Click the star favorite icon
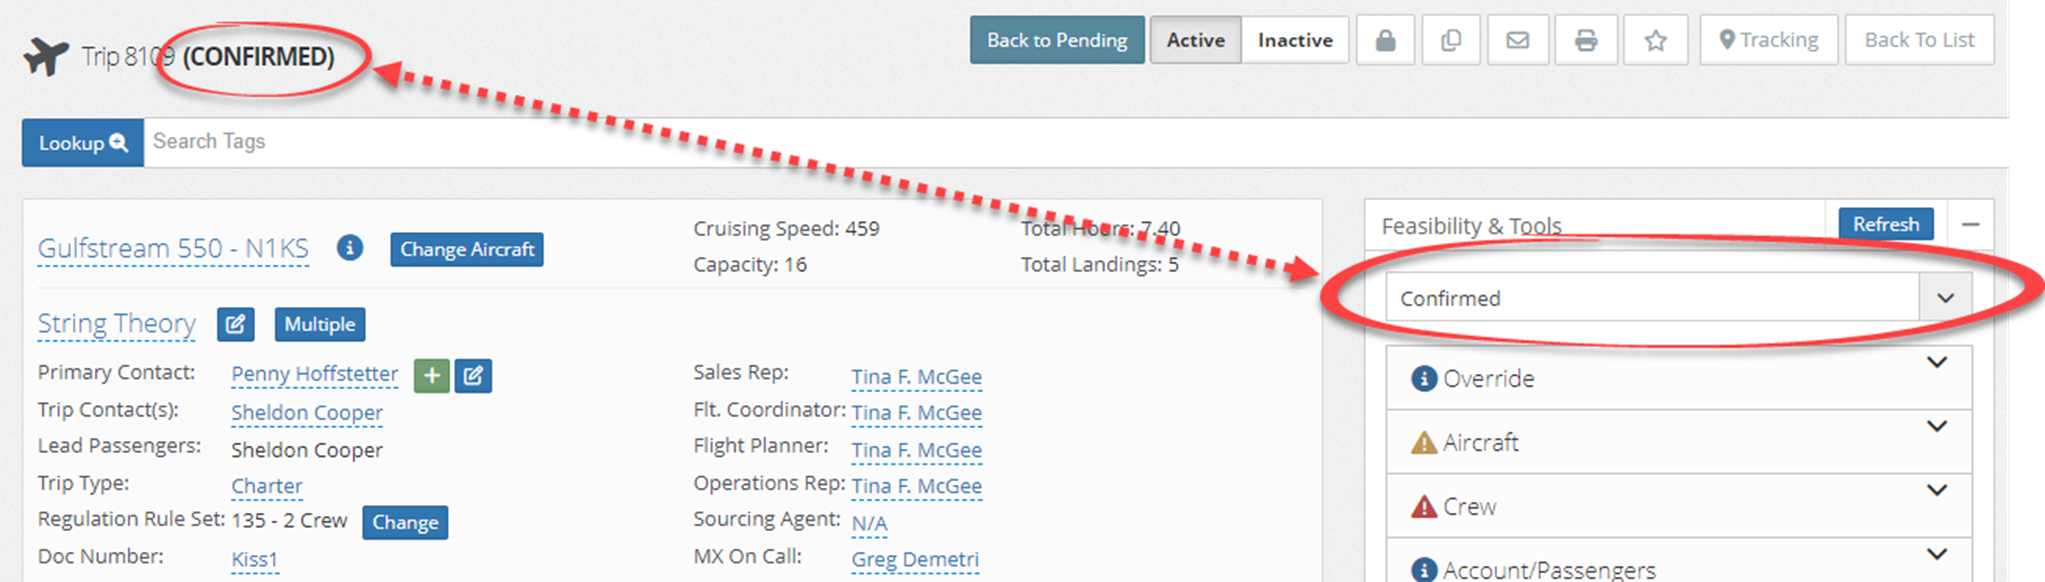The image size is (2045, 582). [x=1656, y=40]
